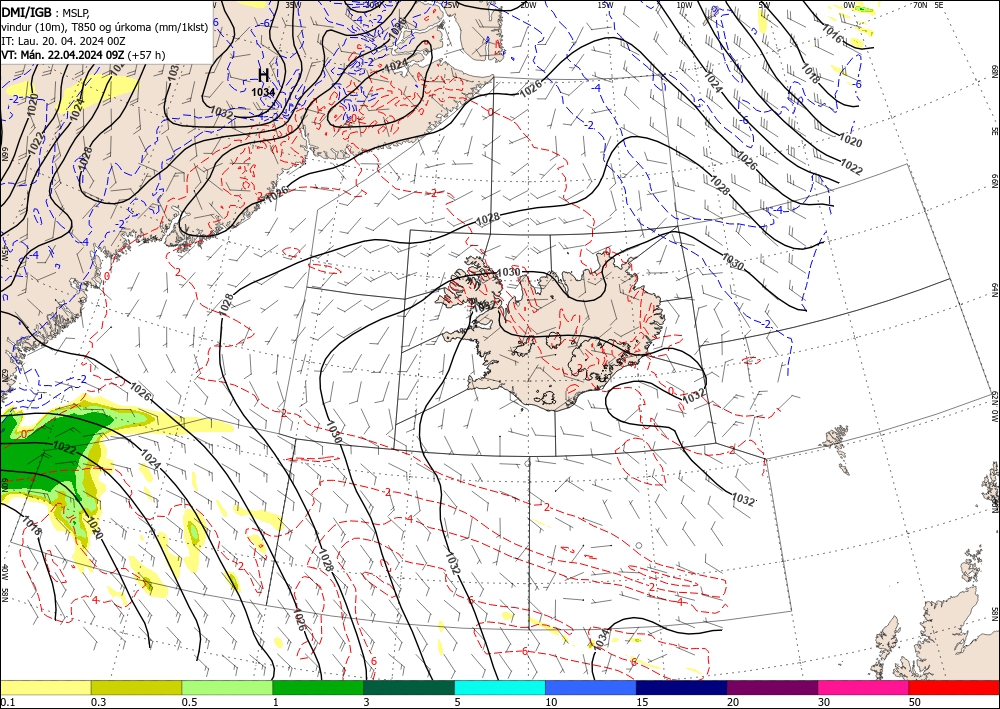Pick the blue 10–15 legend color band
1000x709 pixels.
[591, 687]
